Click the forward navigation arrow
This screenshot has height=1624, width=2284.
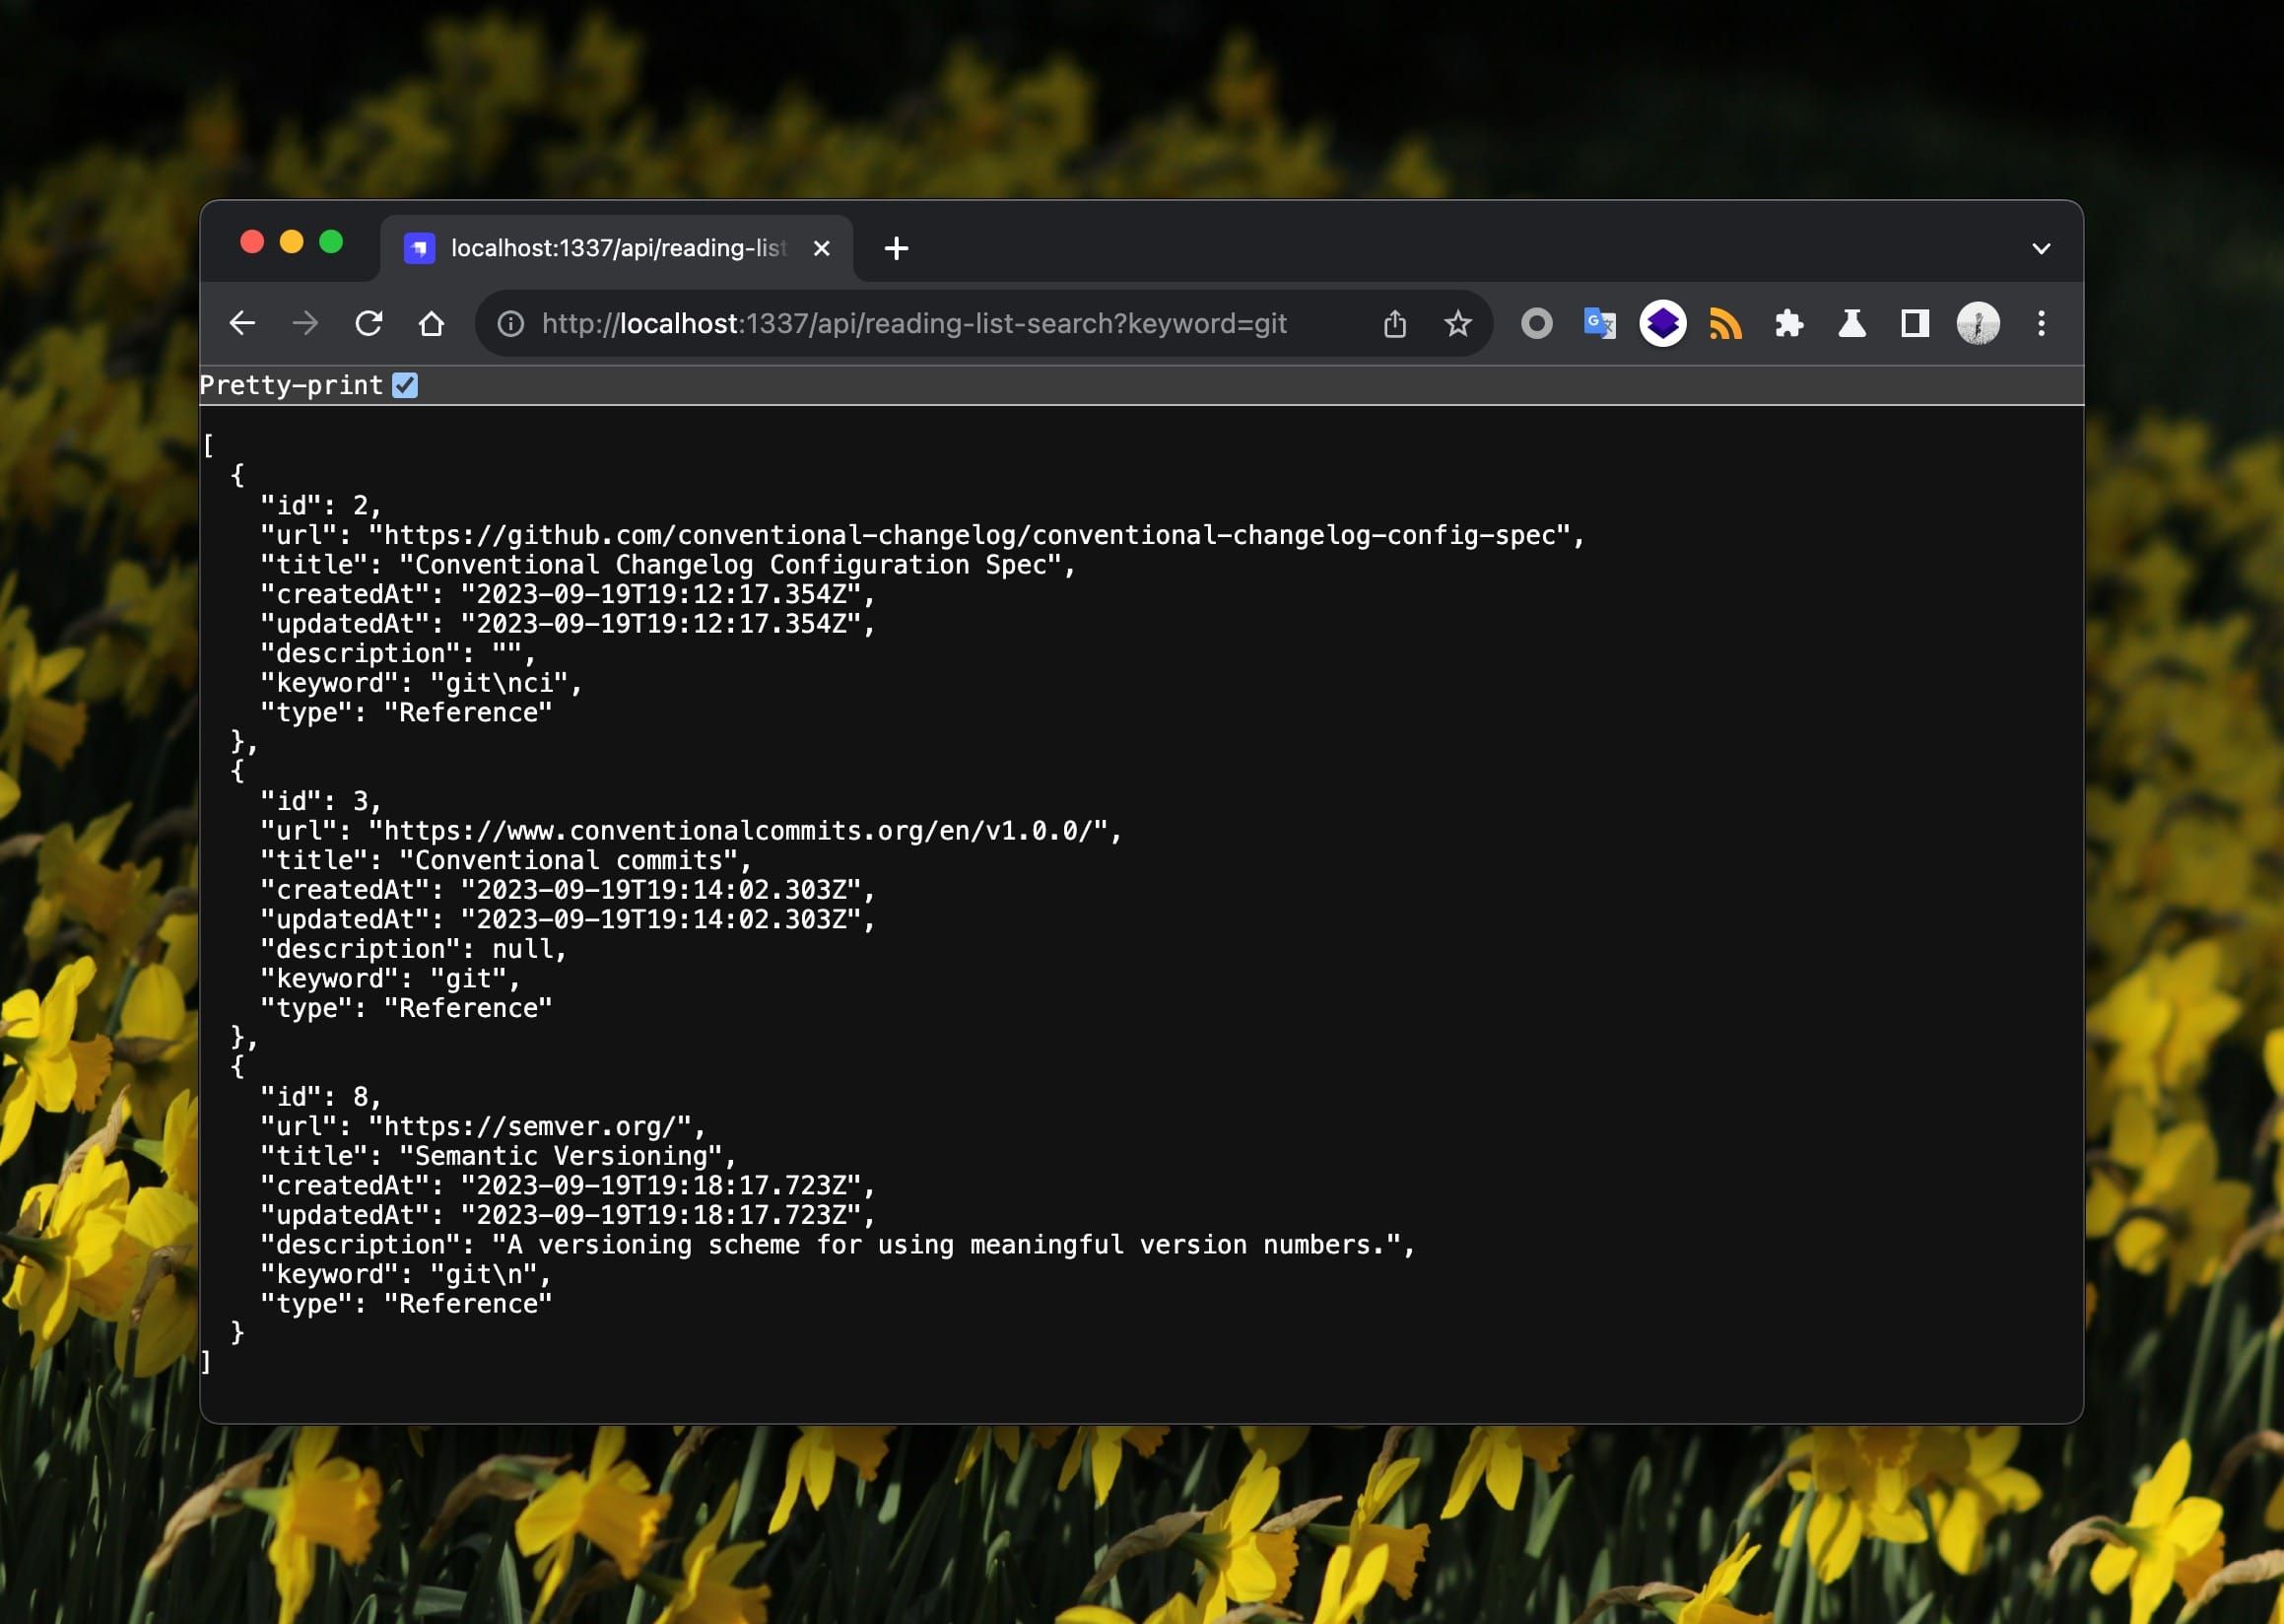[305, 324]
